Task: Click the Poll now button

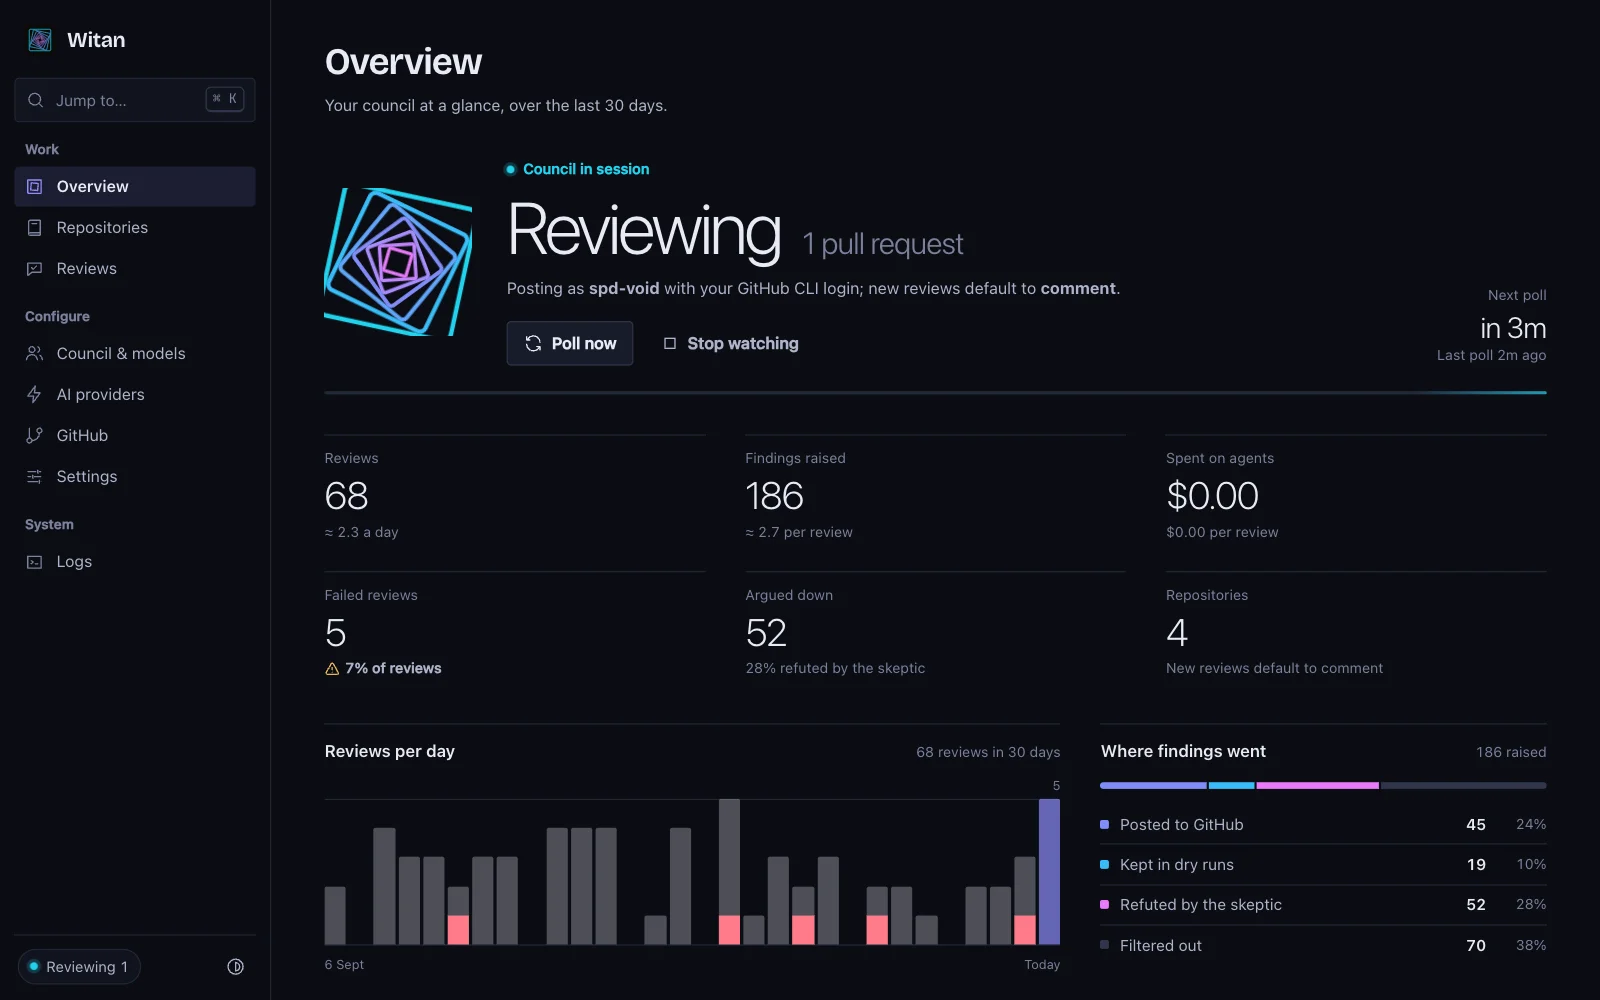Action: tap(570, 344)
